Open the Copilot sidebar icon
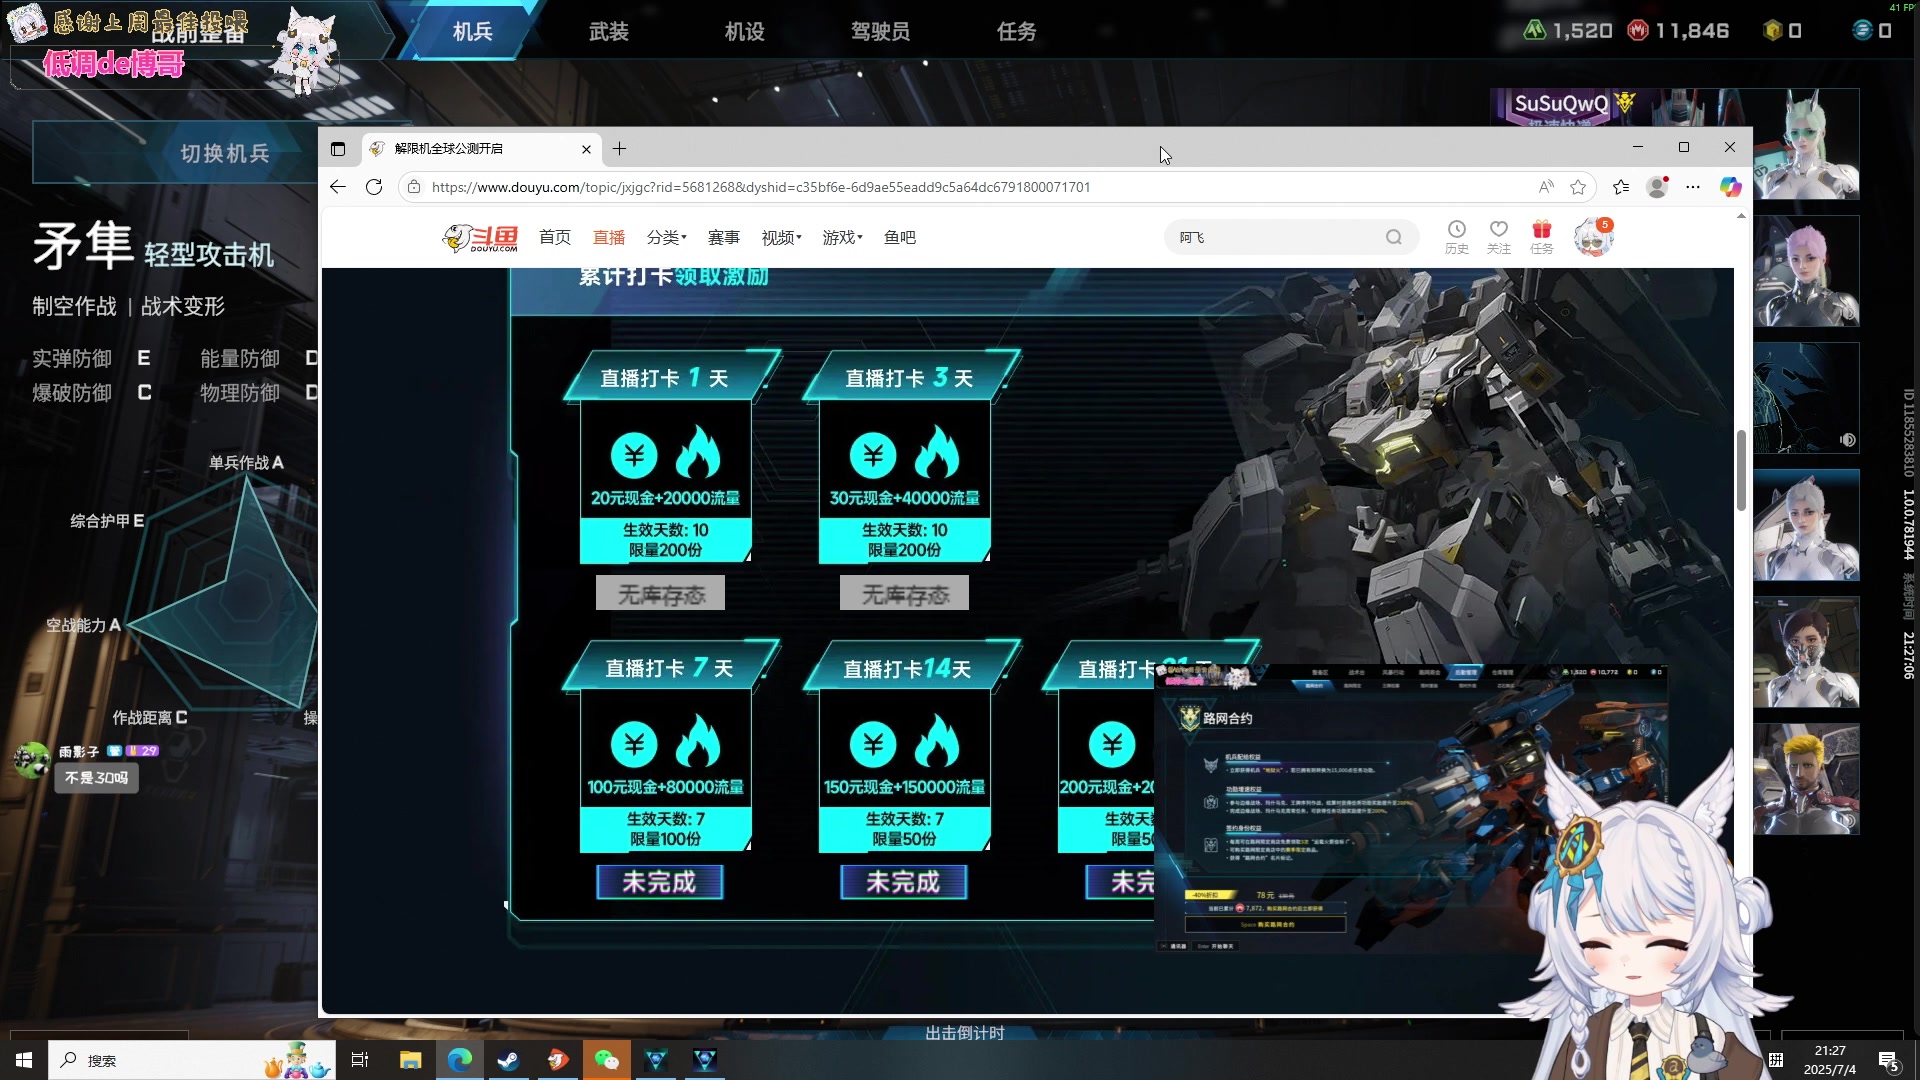 (1731, 187)
